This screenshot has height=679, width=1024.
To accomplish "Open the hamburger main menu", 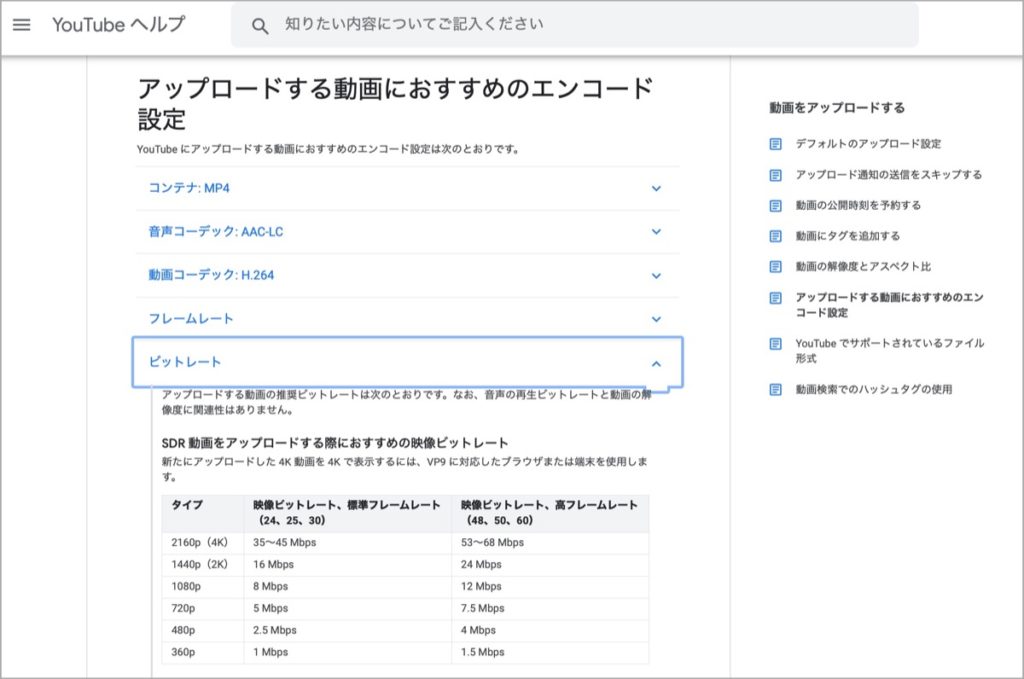I will coord(22,25).
